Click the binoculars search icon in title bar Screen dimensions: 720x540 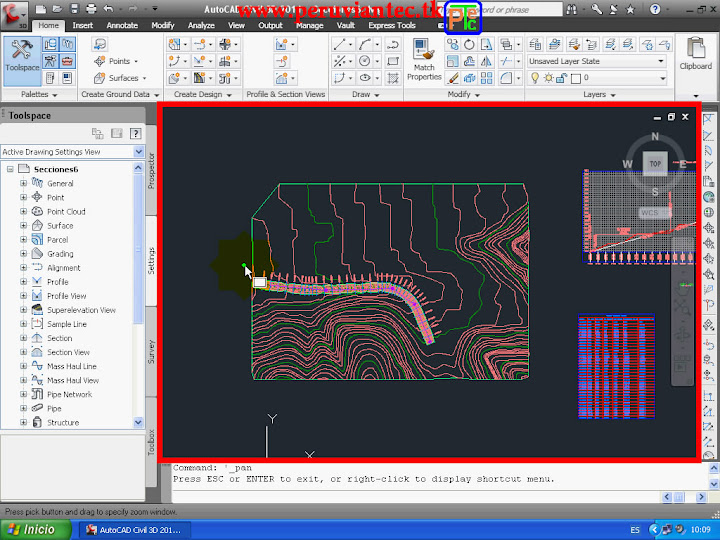tap(572, 9)
